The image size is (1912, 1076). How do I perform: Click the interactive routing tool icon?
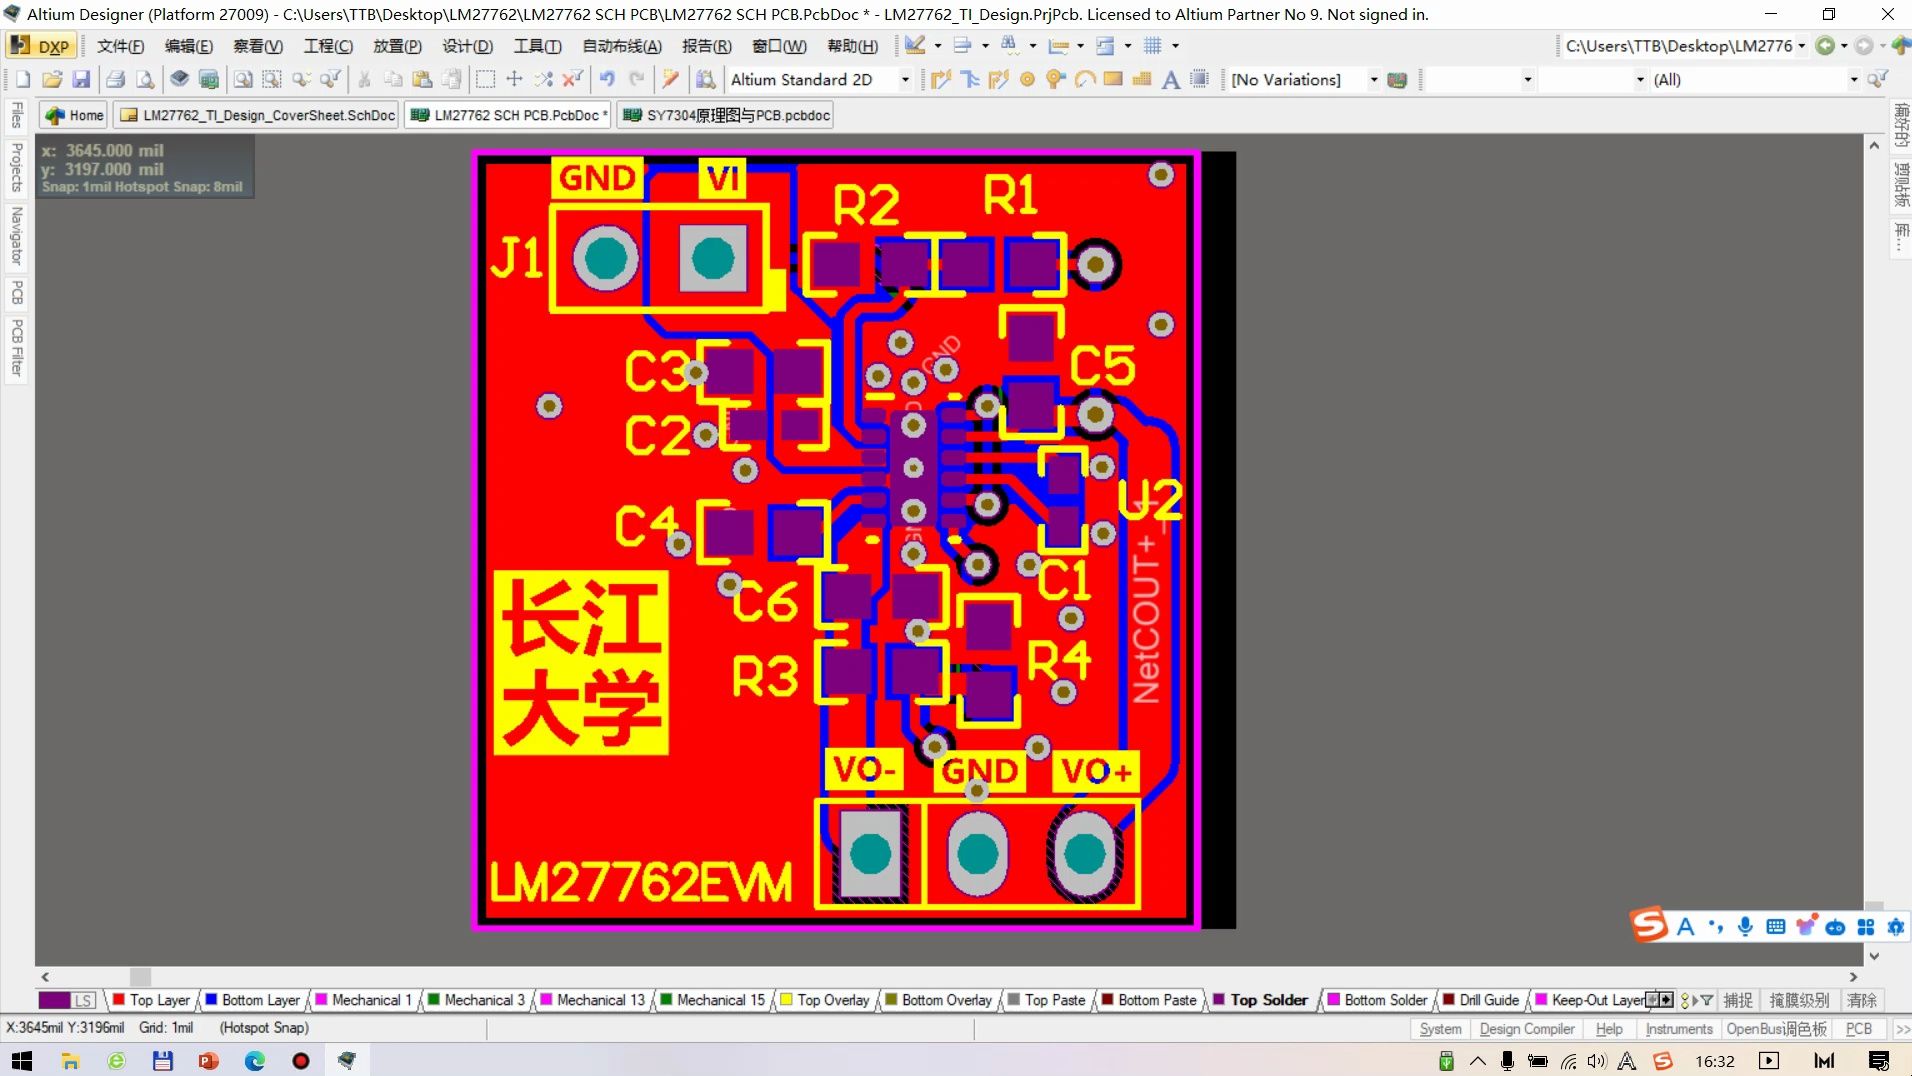coord(941,80)
